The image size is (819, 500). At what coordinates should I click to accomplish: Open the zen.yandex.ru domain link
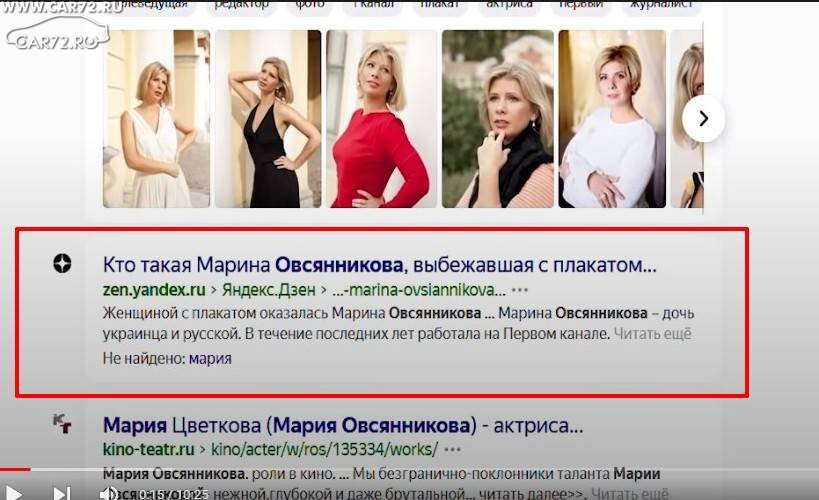tap(154, 290)
